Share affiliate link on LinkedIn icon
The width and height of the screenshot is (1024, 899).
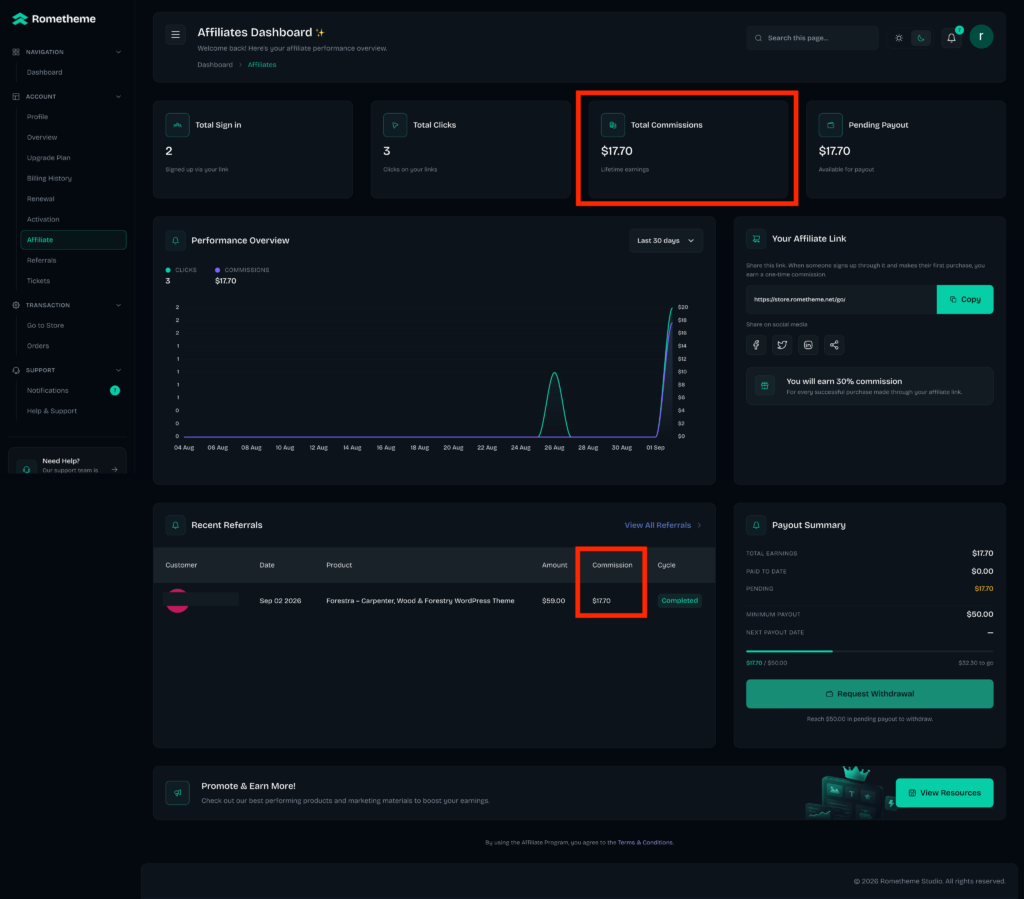tap(808, 345)
